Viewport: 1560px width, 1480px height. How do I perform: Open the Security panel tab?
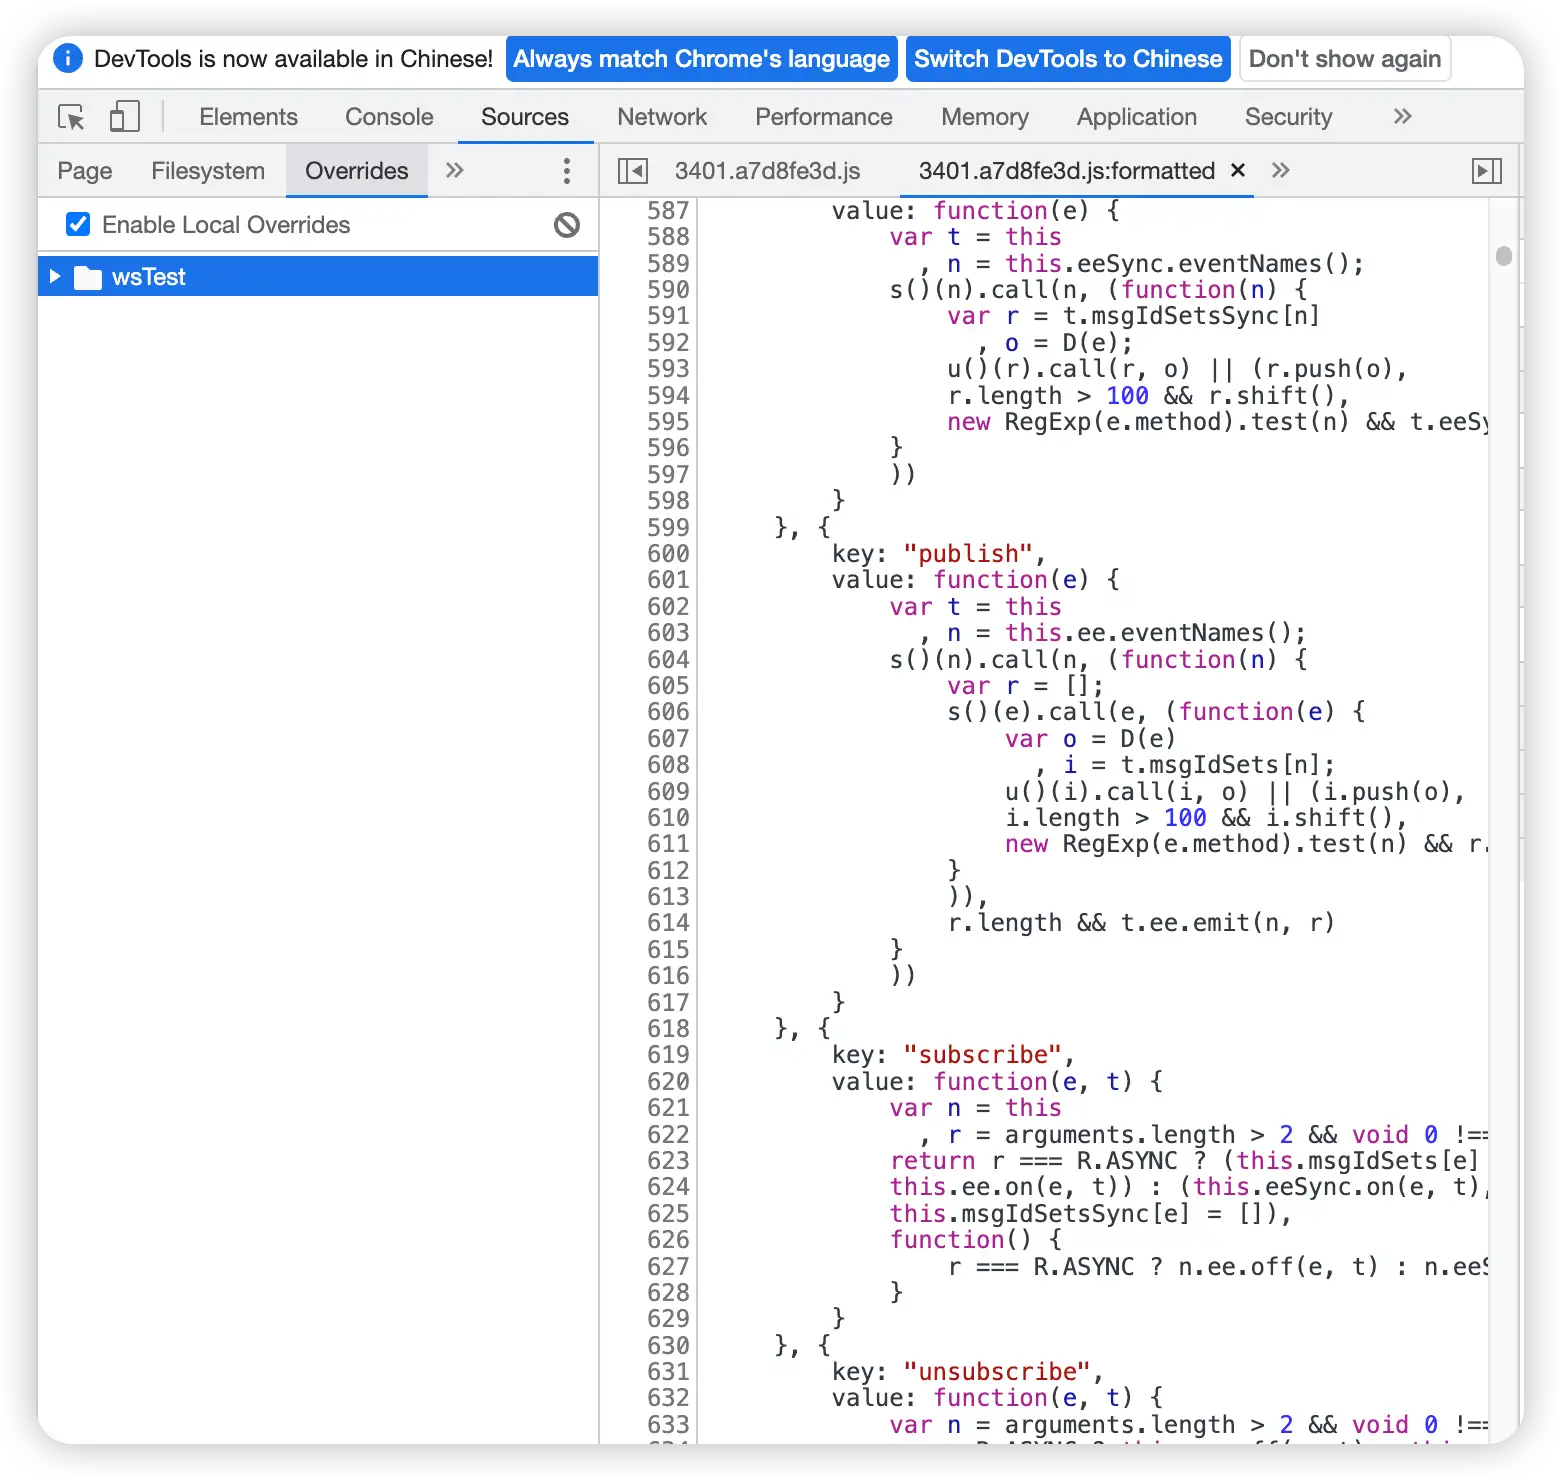pyautogui.click(x=1289, y=117)
